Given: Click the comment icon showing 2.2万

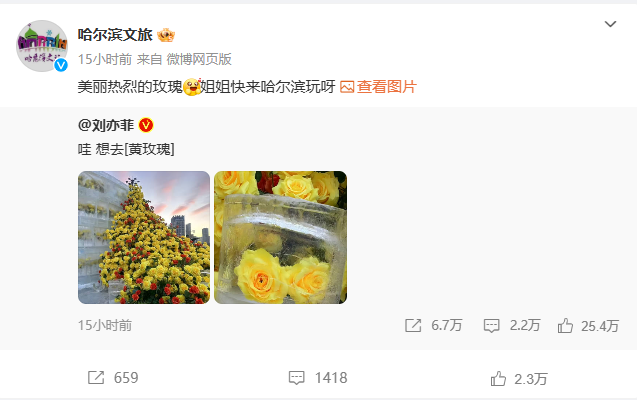Looking at the screenshot, I should (x=491, y=326).
